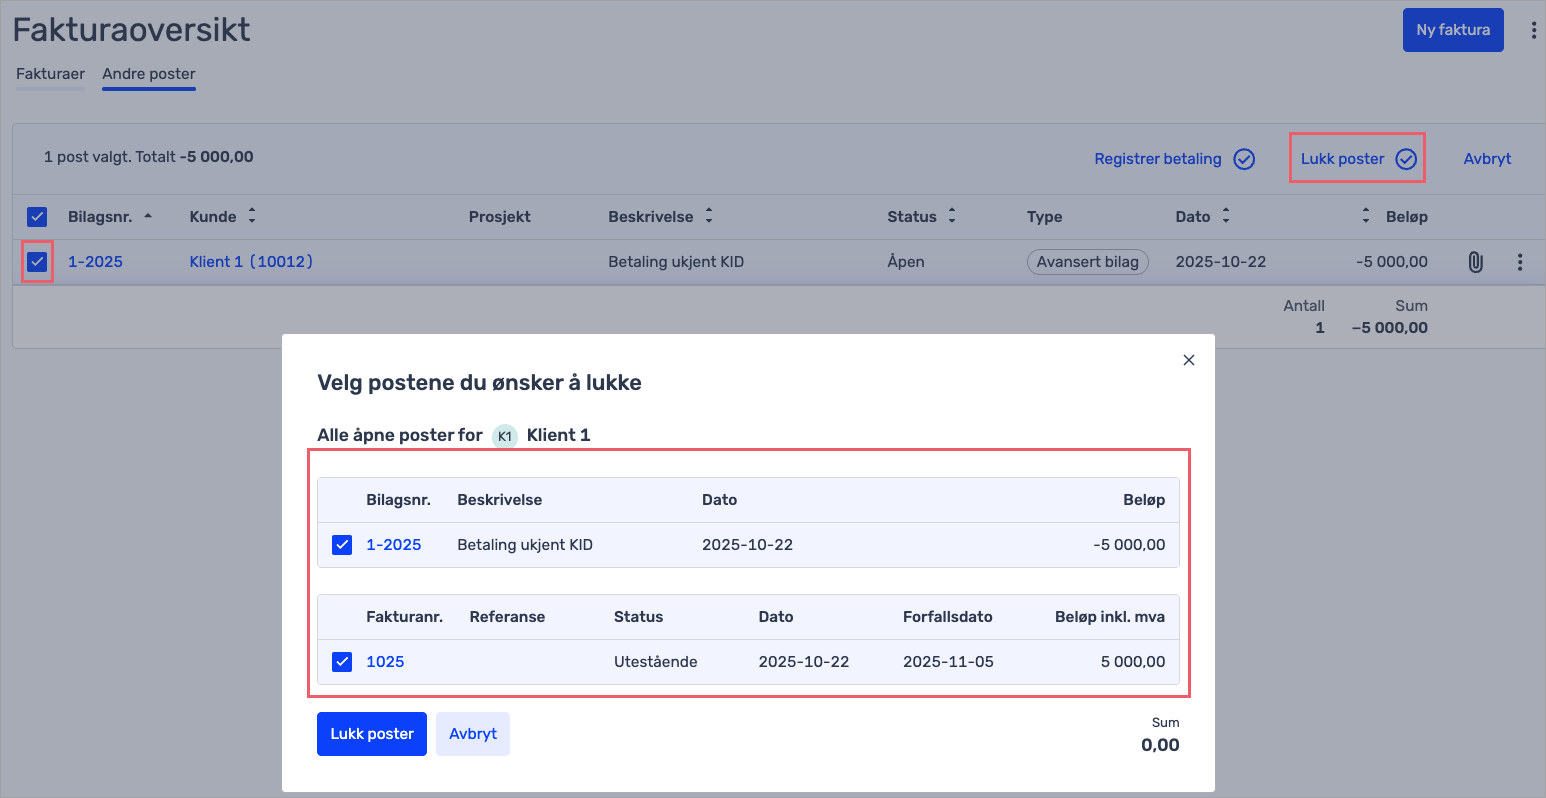Image resolution: width=1546 pixels, height=798 pixels.
Task: Open the page options menu beside Ny faktura
Action: 1533,30
